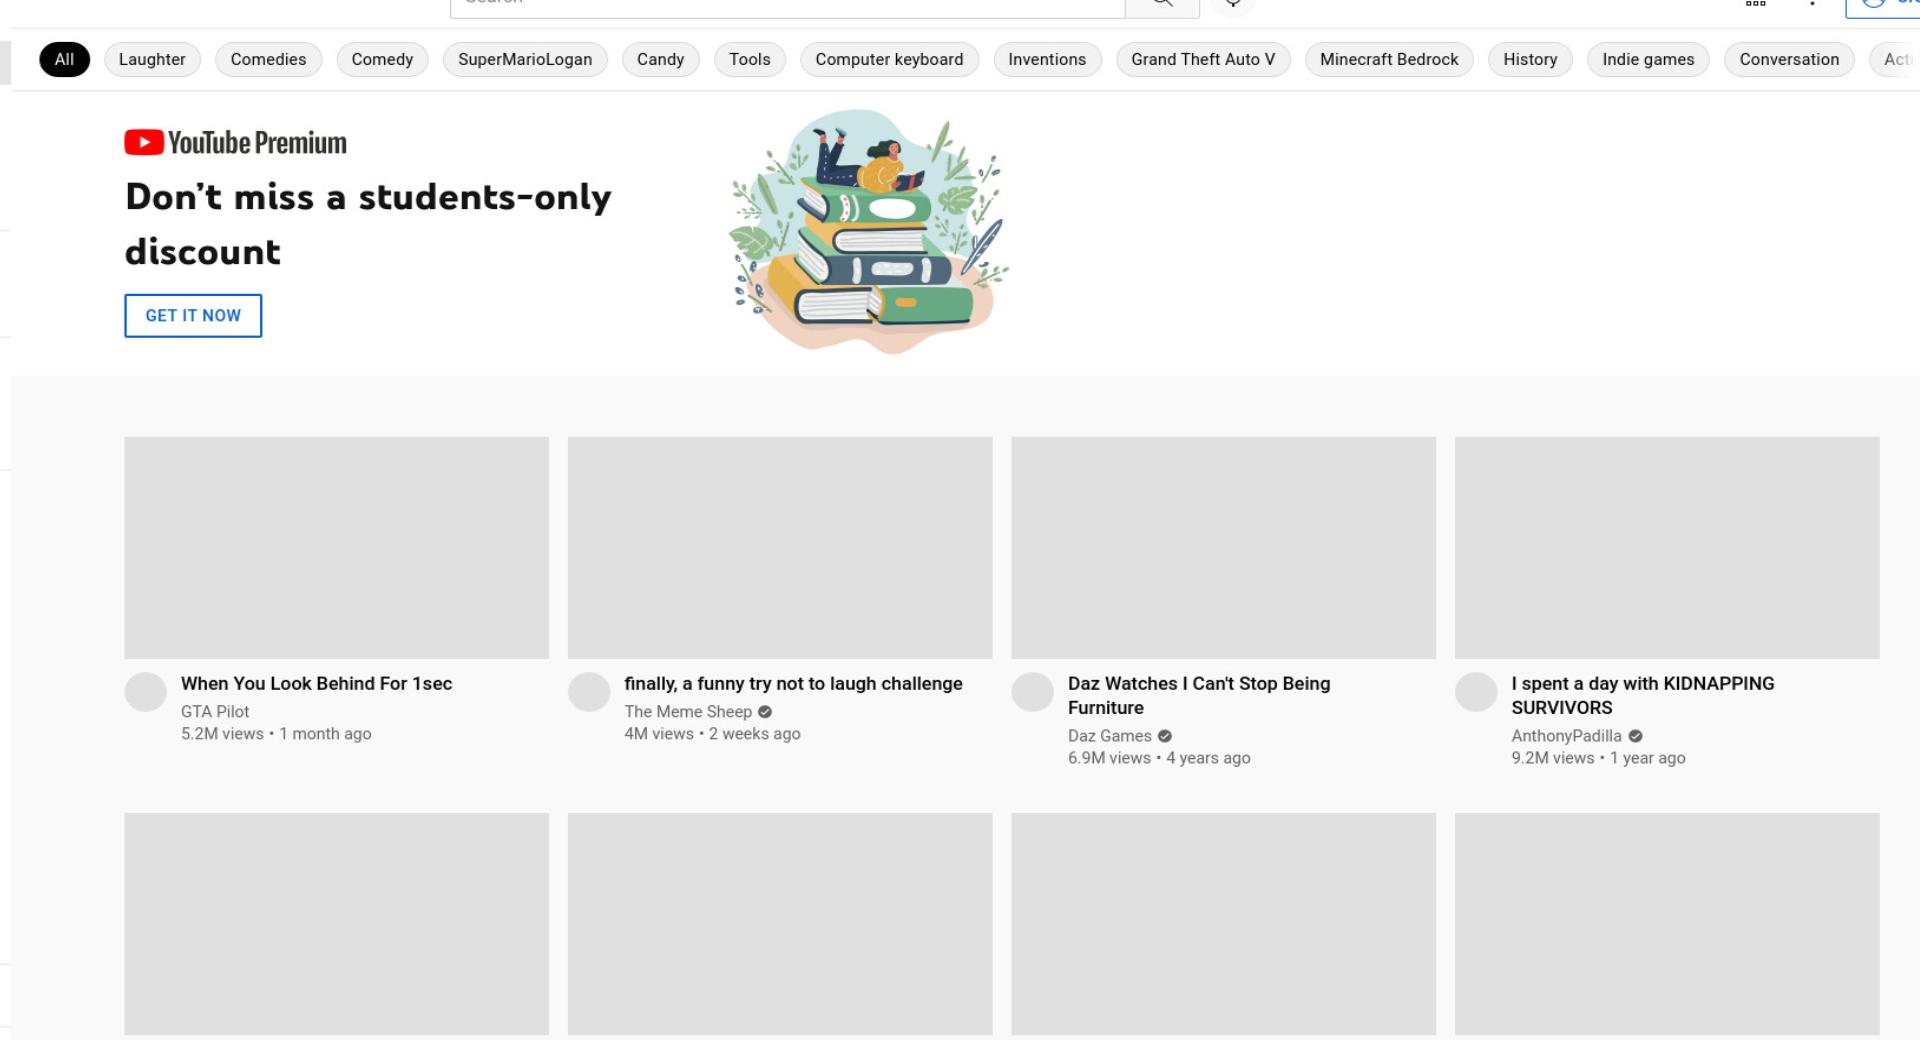
Task: Go to AnthonyPadilla channel name
Action: point(1566,736)
